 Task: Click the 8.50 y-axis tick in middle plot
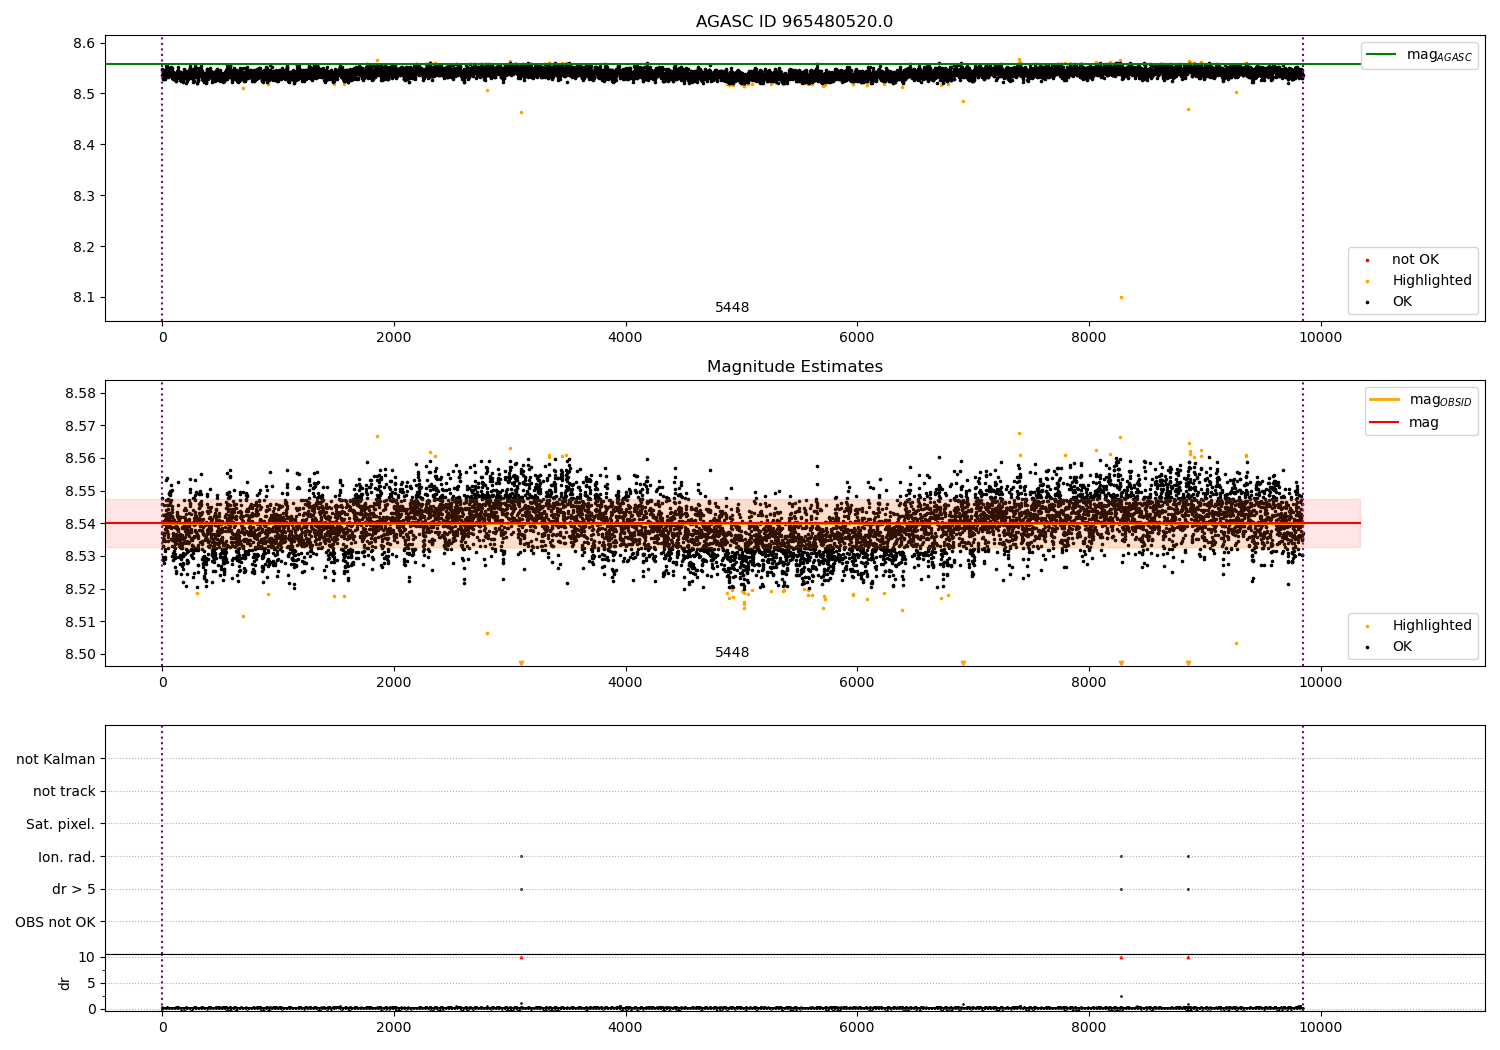[x=80, y=655]
